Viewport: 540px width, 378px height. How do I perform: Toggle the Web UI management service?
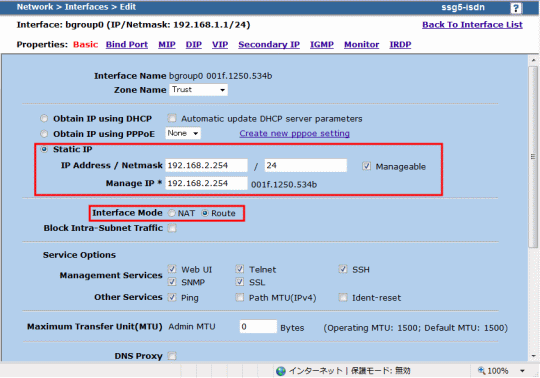[x=172, y=269]
